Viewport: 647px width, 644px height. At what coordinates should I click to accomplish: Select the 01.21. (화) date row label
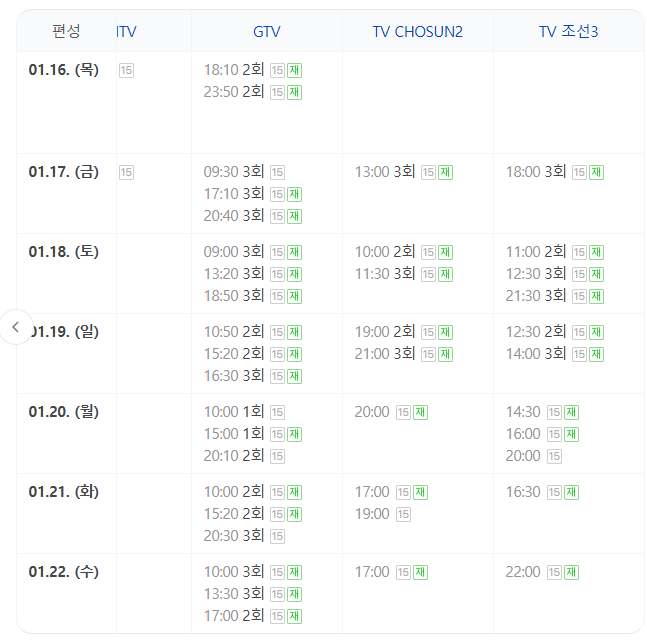[x=64, y=492]
